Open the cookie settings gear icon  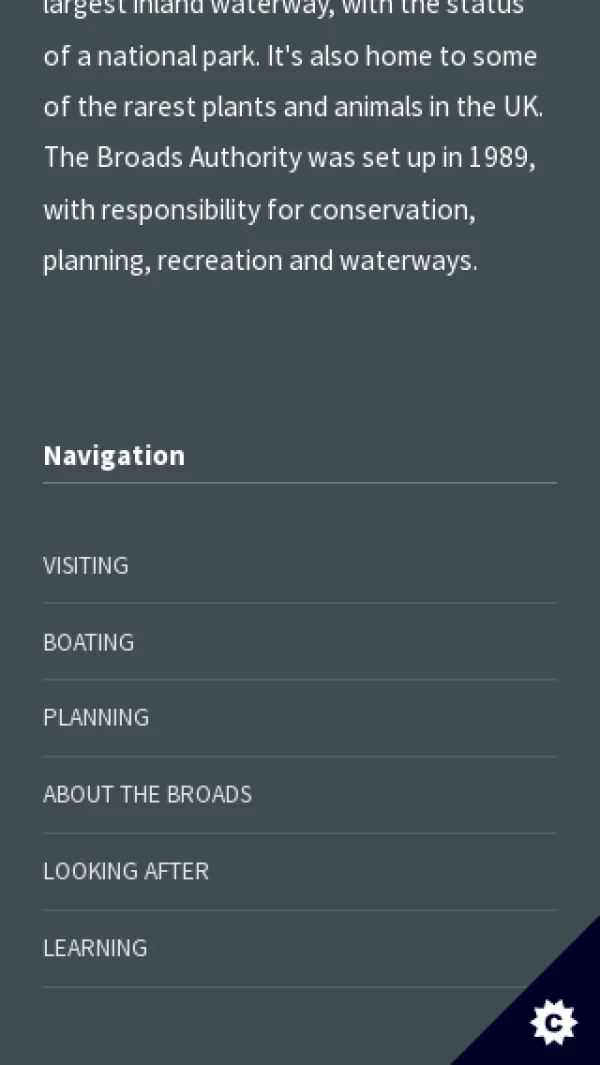point(553,1023)
